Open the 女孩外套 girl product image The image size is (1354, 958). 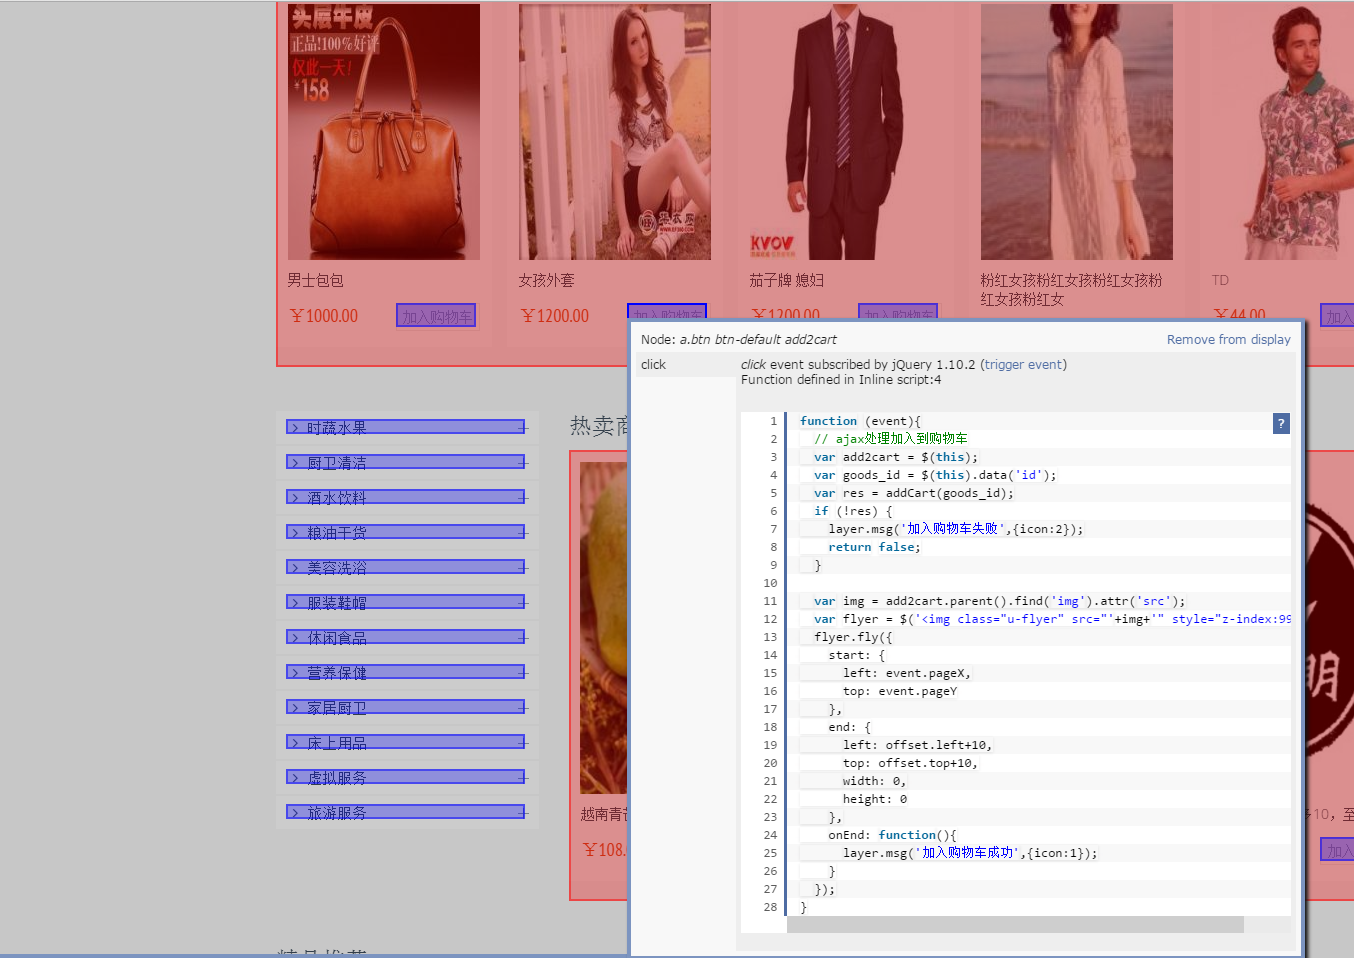coord(615,132)
